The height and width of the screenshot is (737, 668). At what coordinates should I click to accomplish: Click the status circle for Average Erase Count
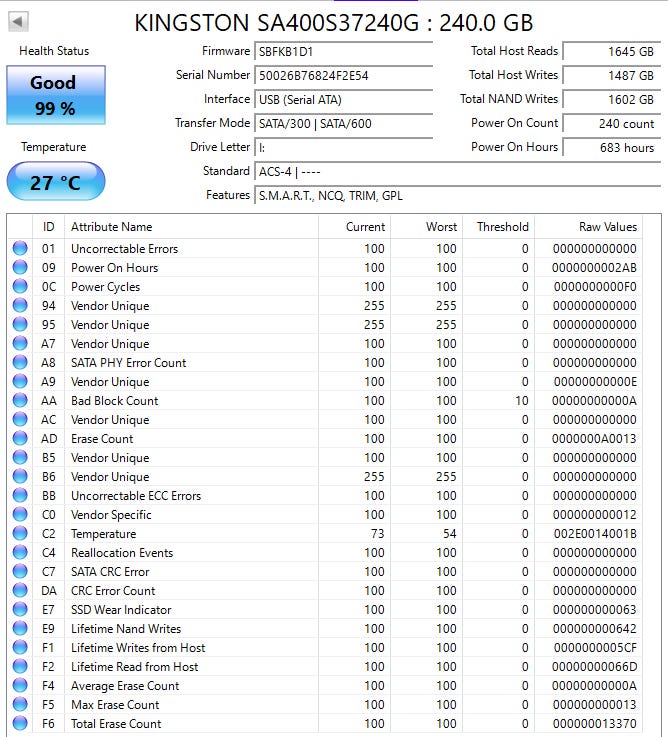coord(20,686)
